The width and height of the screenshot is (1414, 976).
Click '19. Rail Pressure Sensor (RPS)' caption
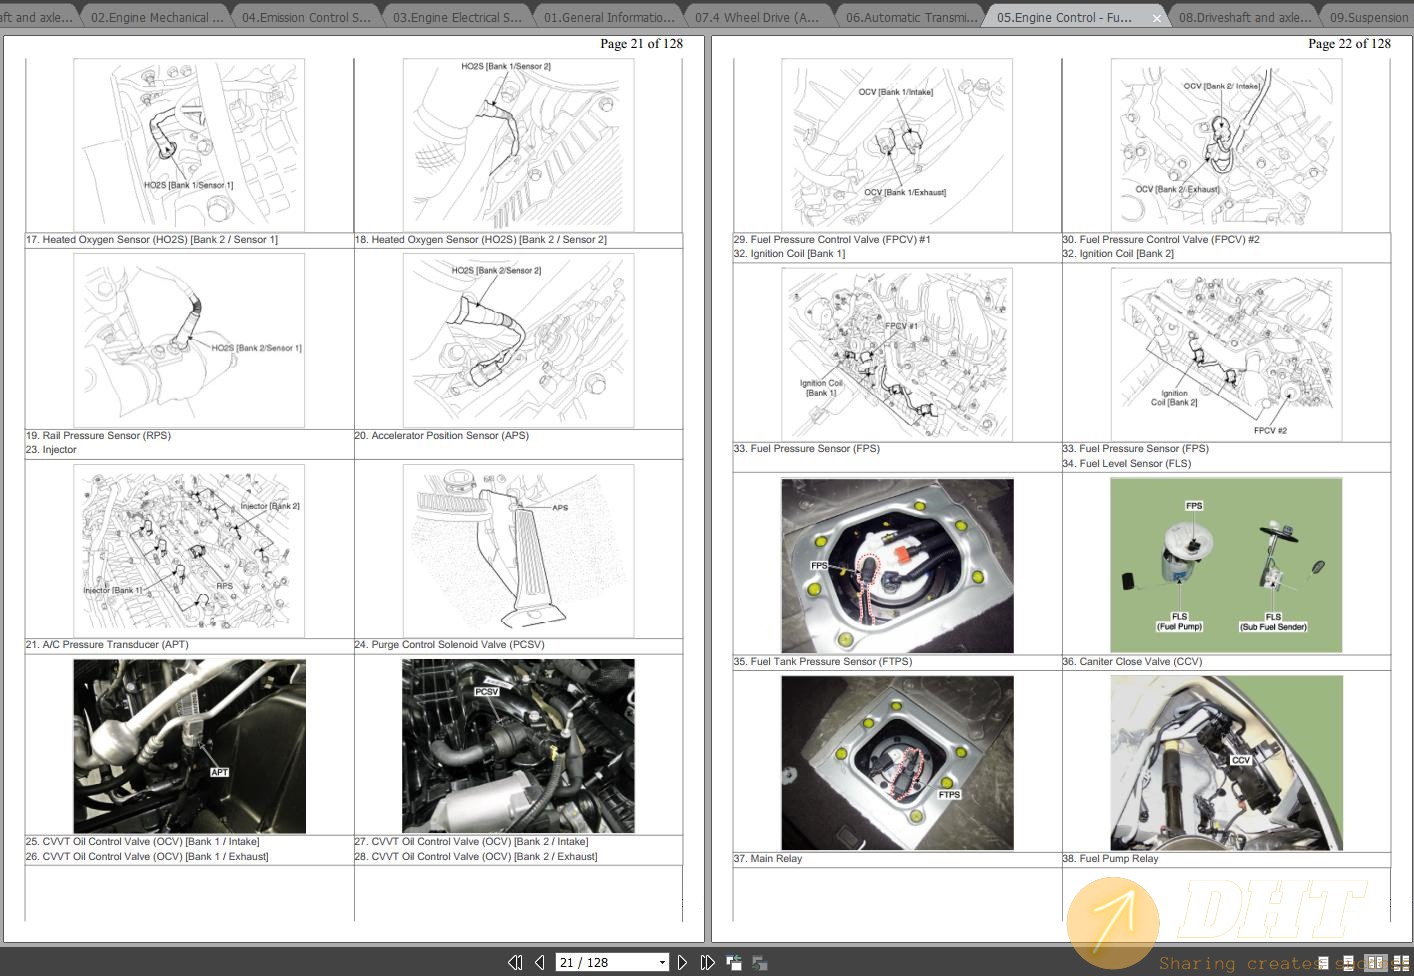point(98,436)
